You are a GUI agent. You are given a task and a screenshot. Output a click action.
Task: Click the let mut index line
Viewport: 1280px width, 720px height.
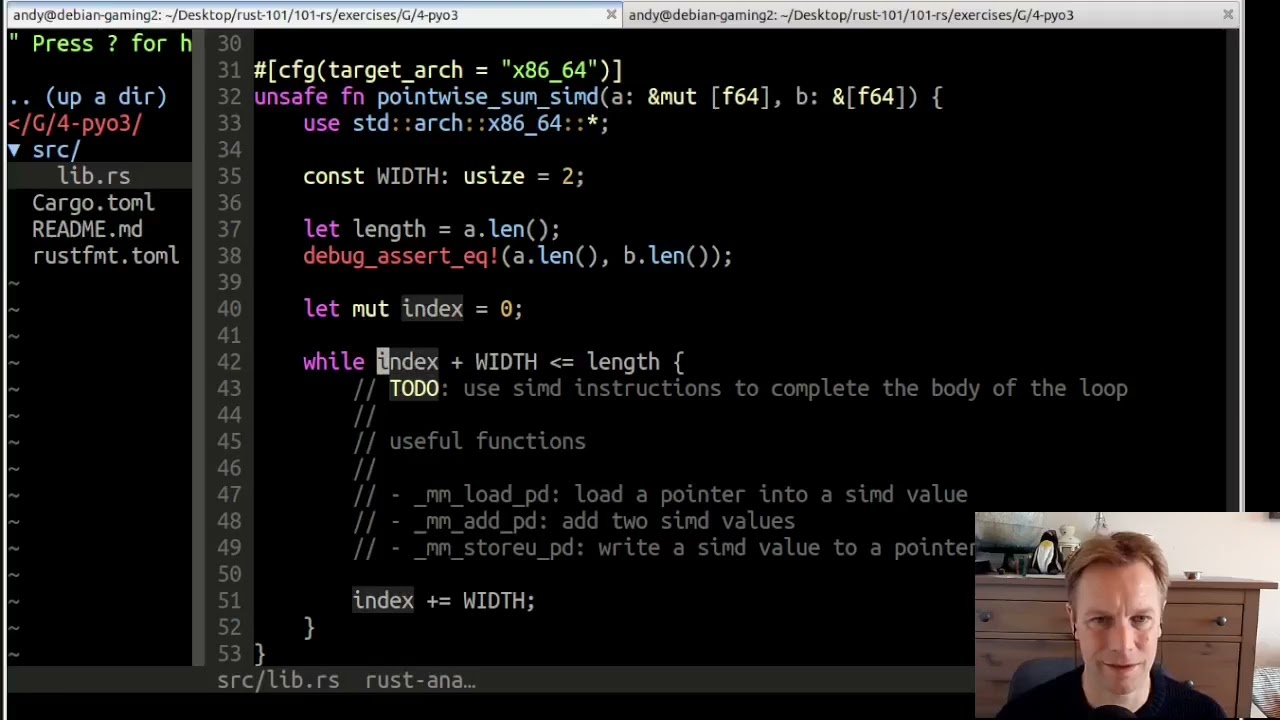pyautogui.click(x=413, y=309)
